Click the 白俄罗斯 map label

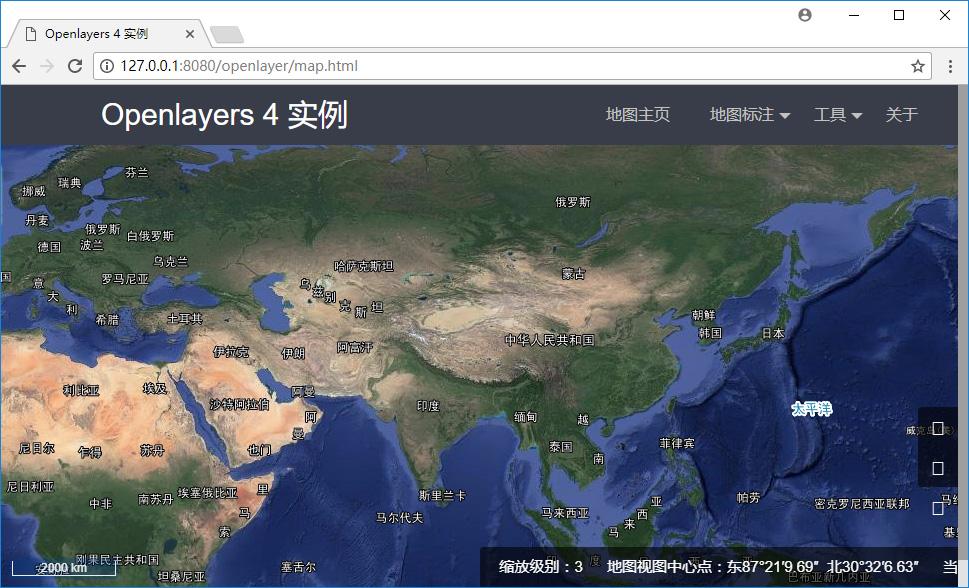click(150, 236)
